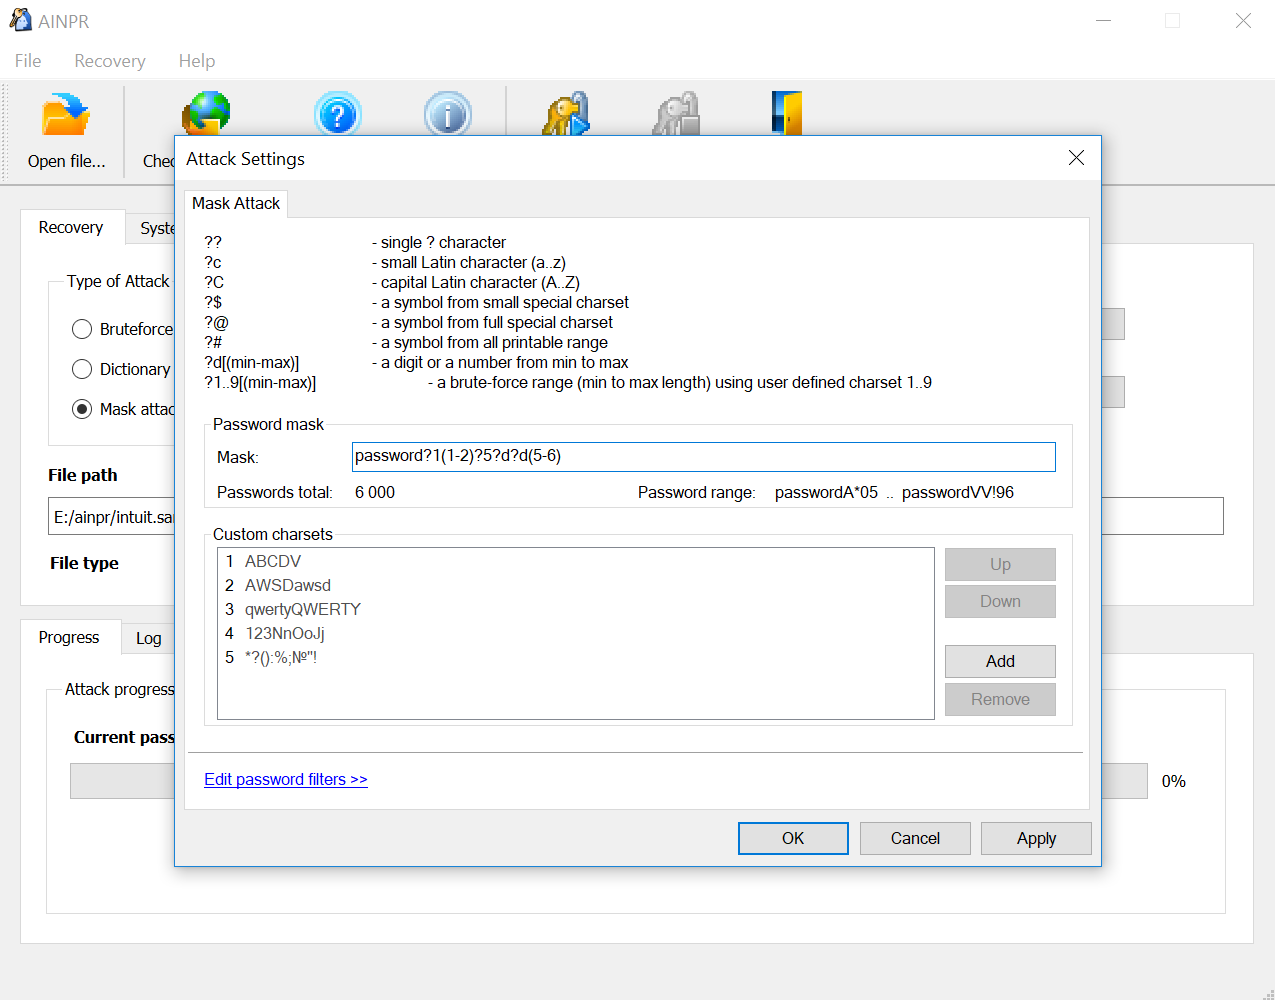Viewport: 1275px width, 1000px height.
Task: Open the File menu
Action: click(x=27, y=61)
